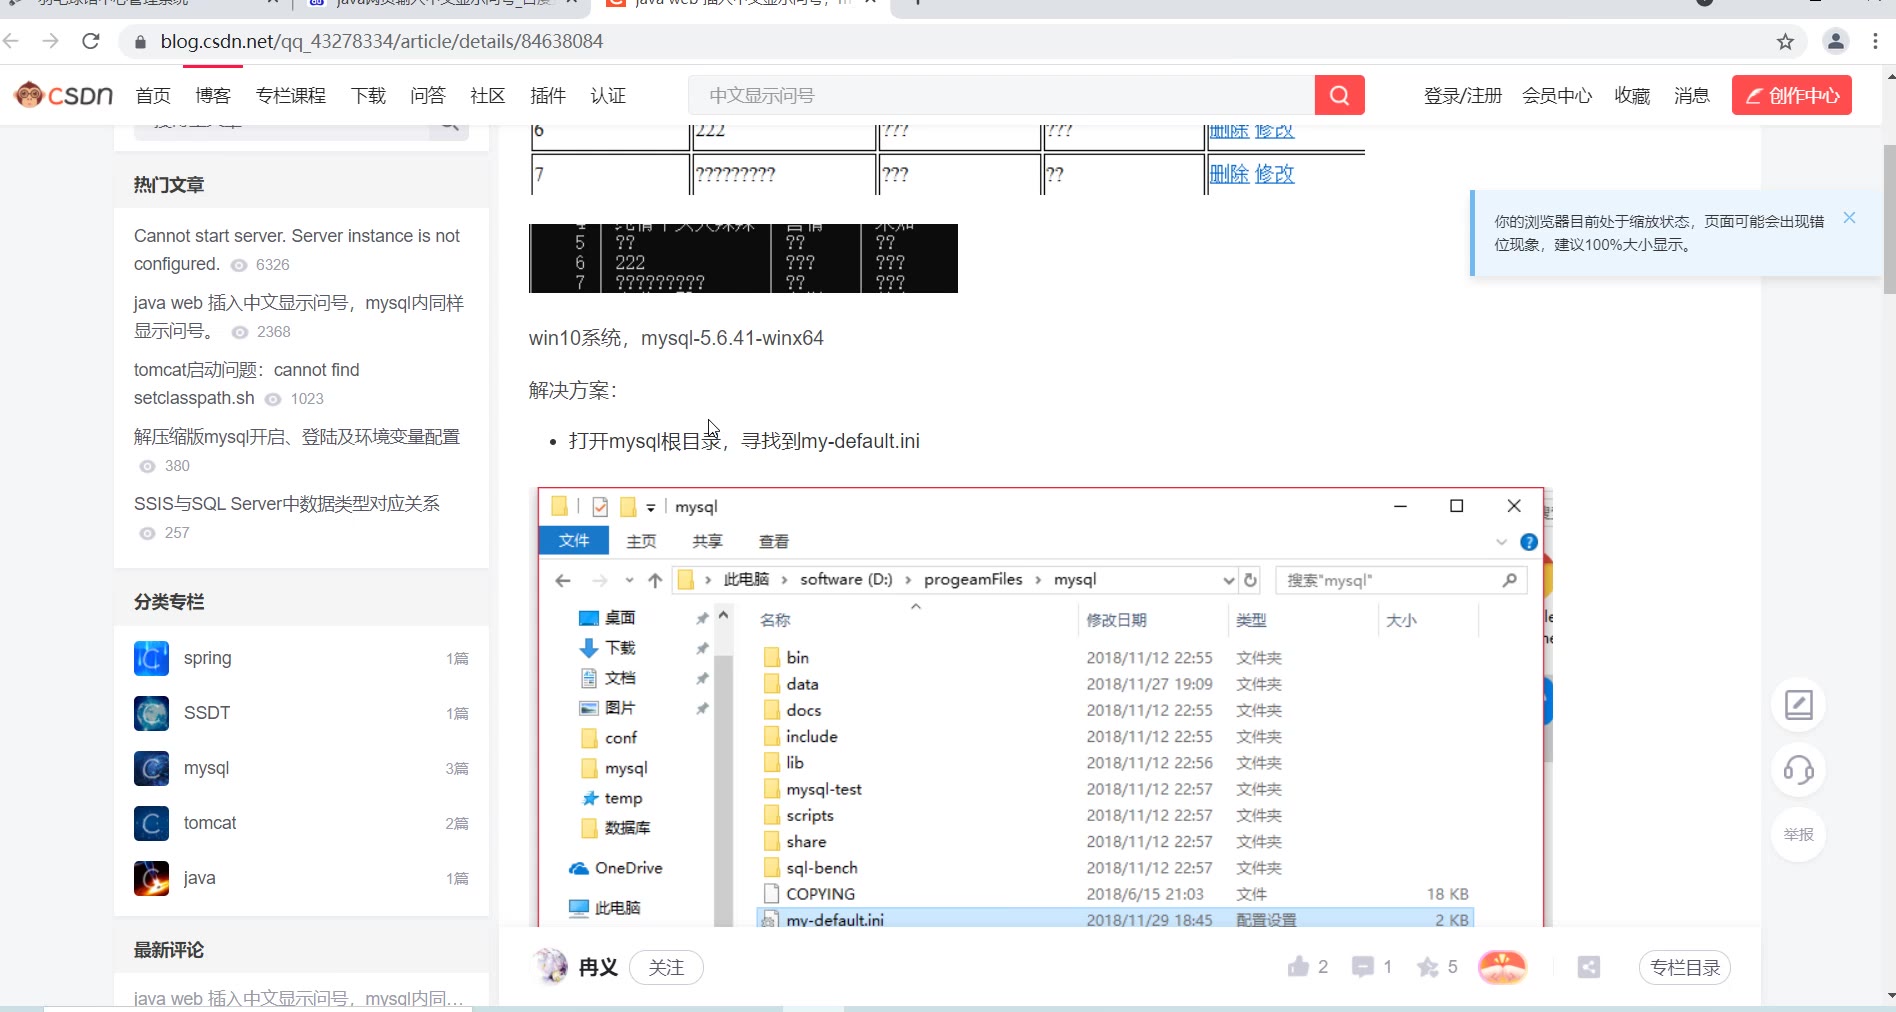Open the 插件 nav item
The image size is (1896, 1012).
pos(548,96)
